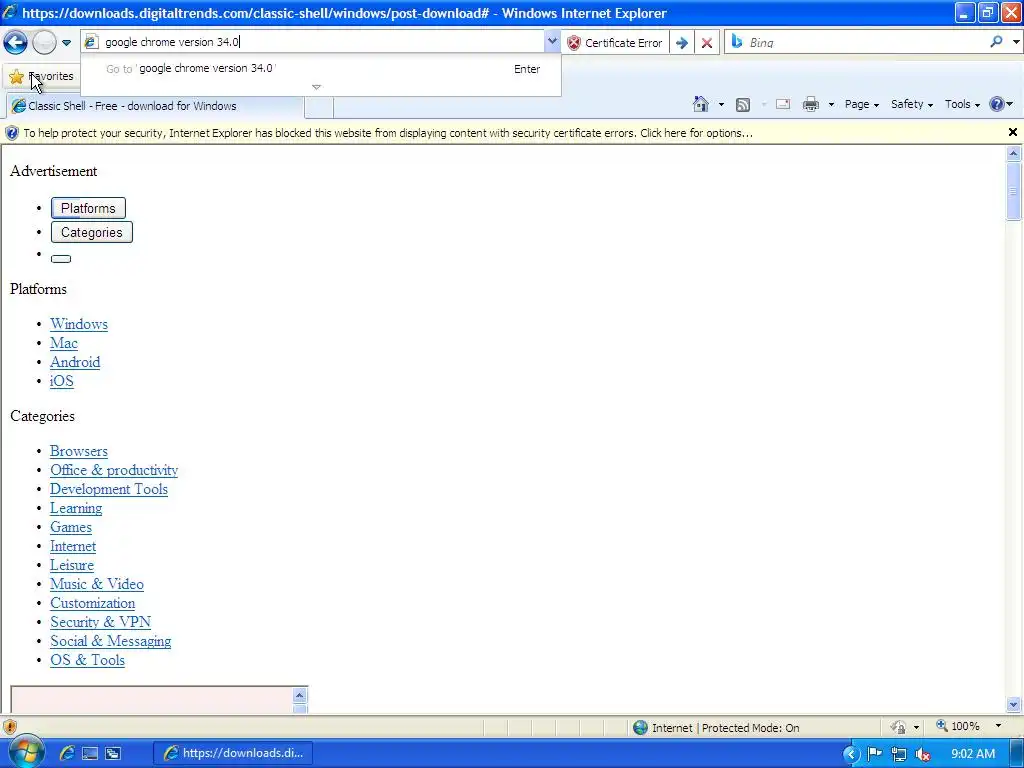Open Music & Video link
The height and width of the screenshot is (768, 1024).
tap(97, 584)
